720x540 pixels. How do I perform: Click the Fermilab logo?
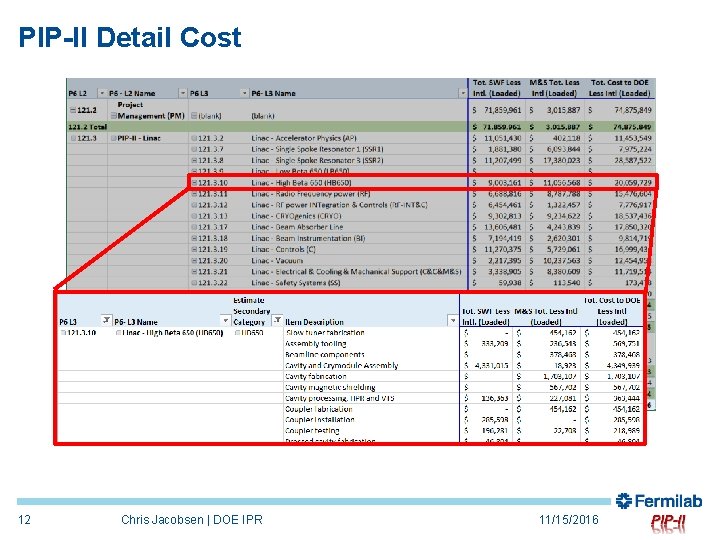[x=659, y=501]
